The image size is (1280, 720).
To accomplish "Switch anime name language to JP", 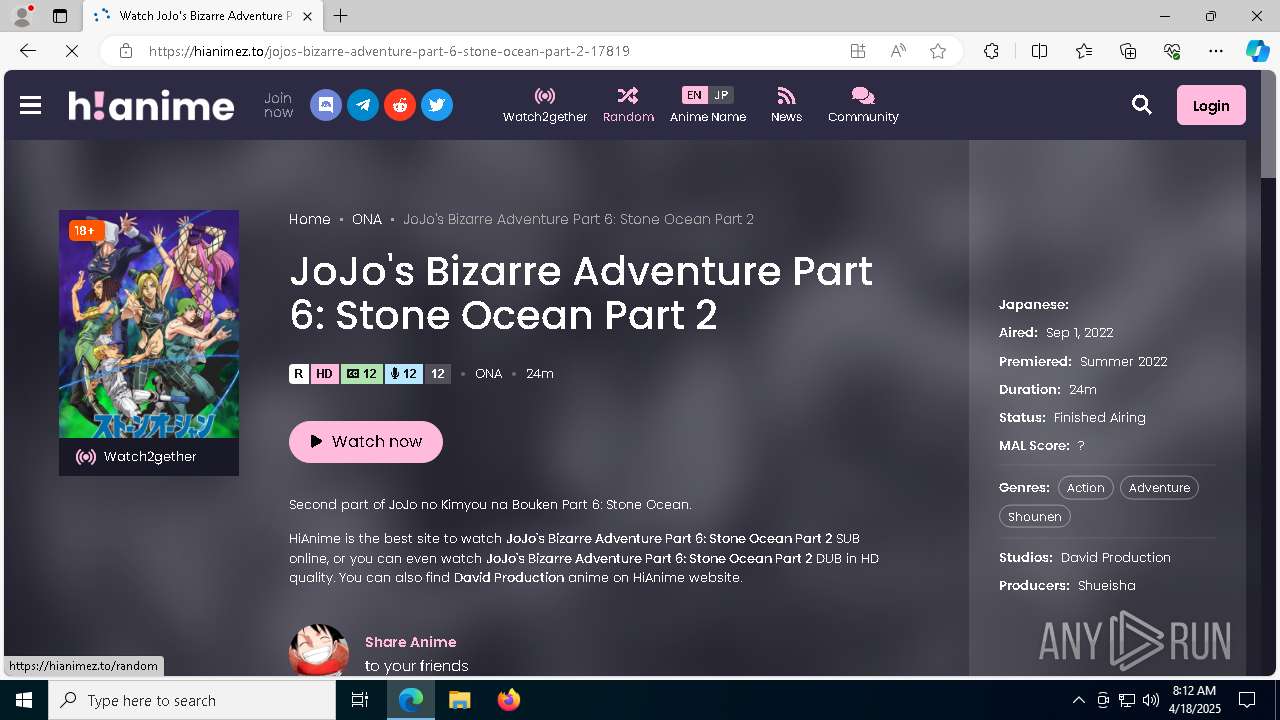I will point(721,95).
